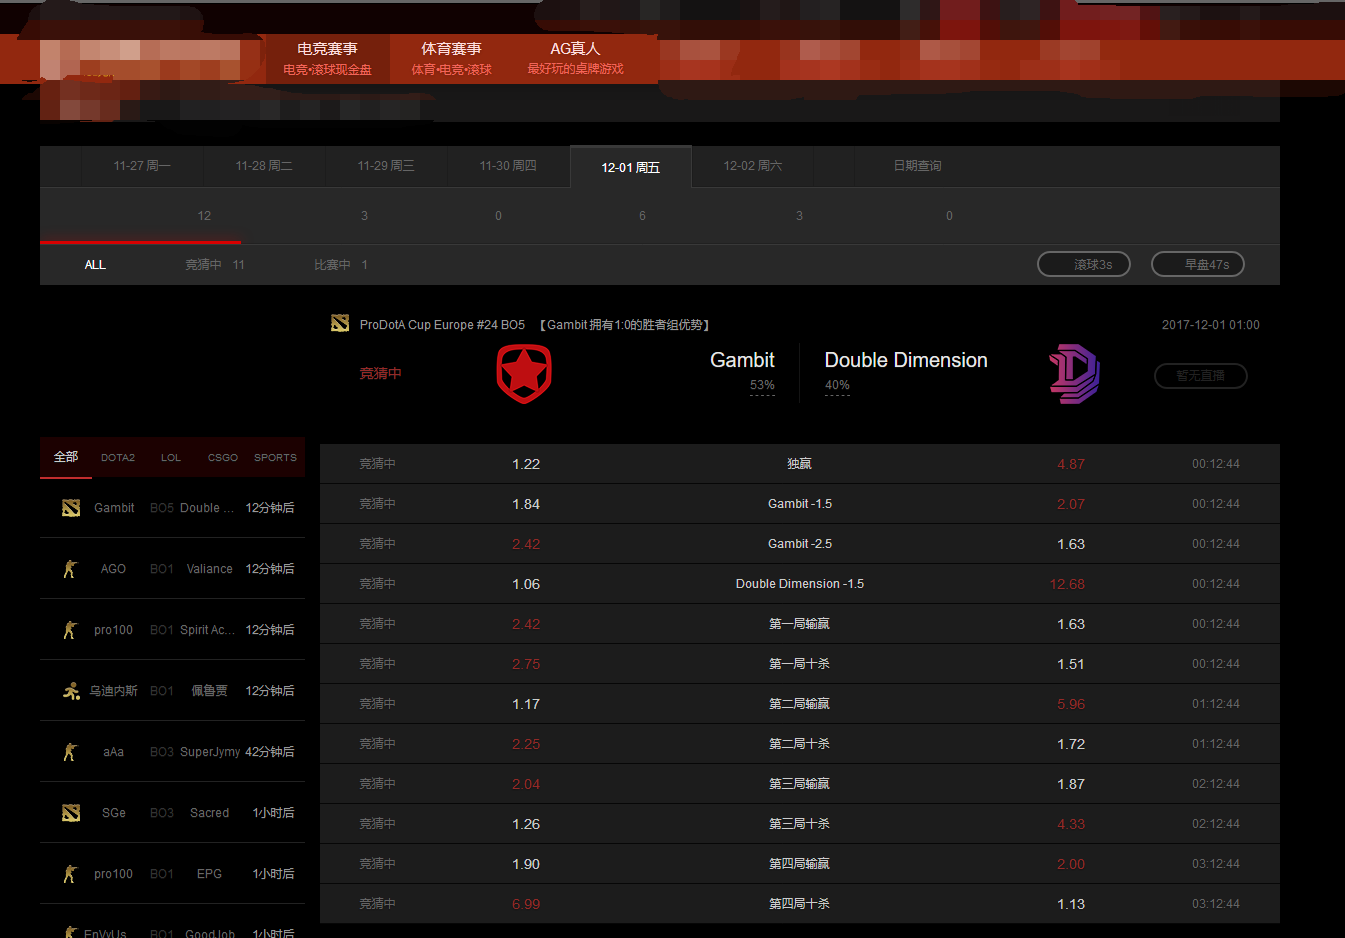This screenshot has width=1345, height=938.
Task: Pick the 1.63 odds for Gambit -2.5
Action: [1071, 544]
